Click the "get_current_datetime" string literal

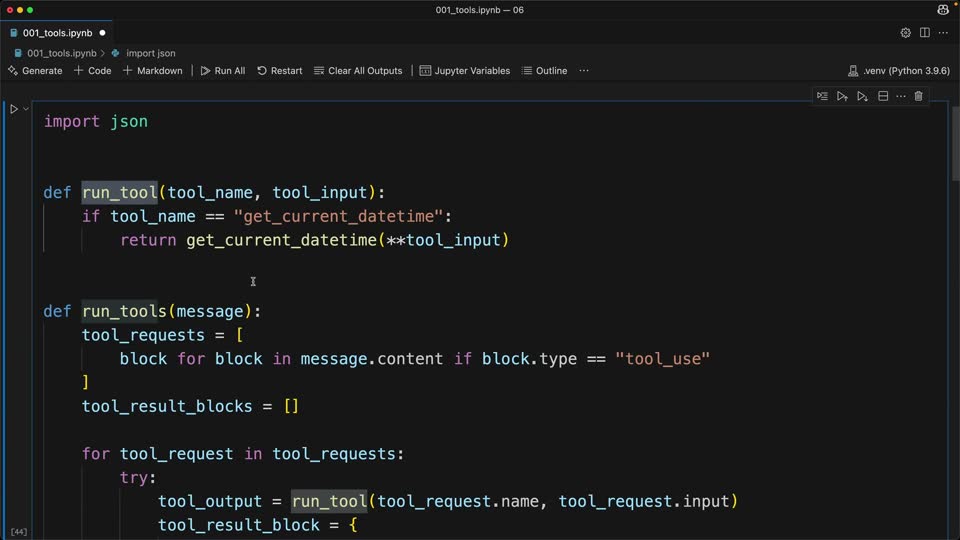[x=339, y=216]
